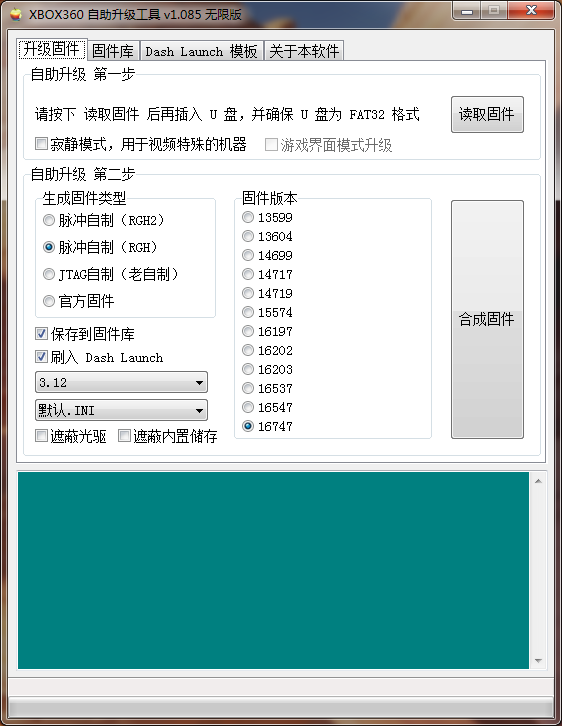Expand the 默认.INI dropdown
The image size is (562, 726).
199,410
